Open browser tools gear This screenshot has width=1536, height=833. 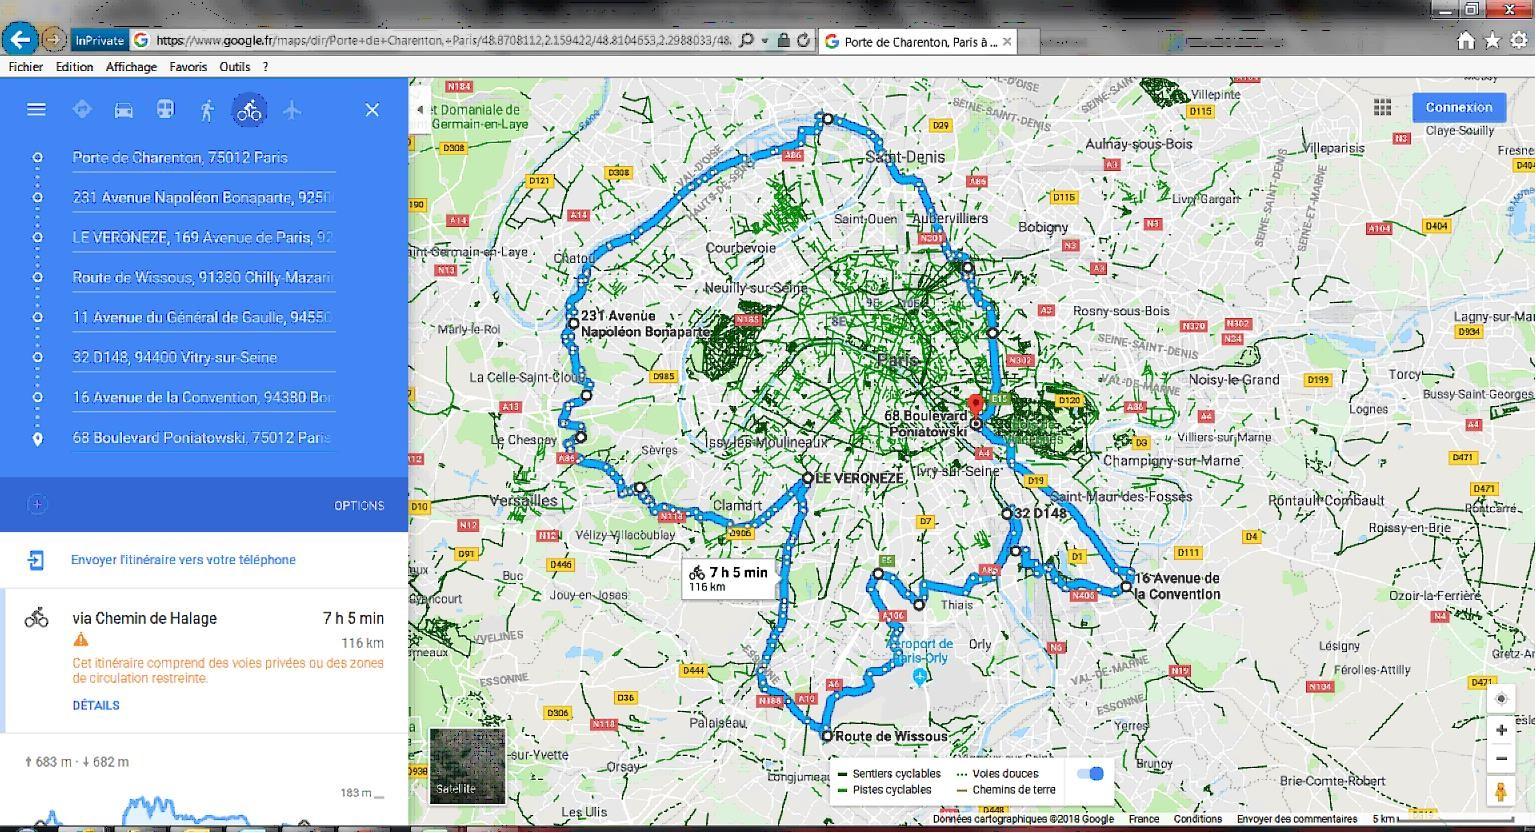1519,40
